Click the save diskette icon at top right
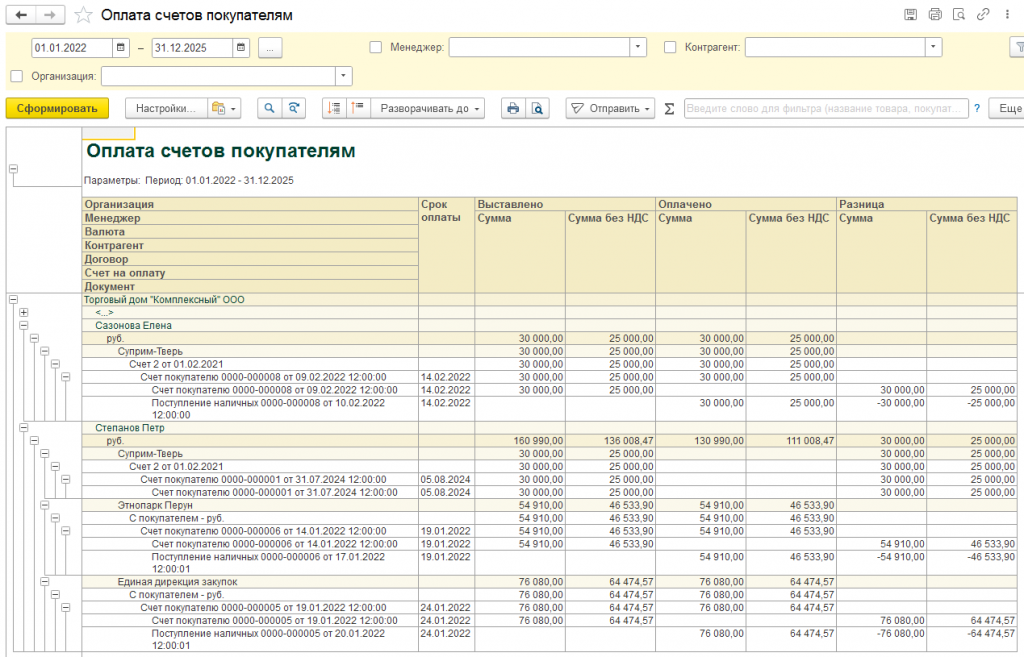 (910, 15)
